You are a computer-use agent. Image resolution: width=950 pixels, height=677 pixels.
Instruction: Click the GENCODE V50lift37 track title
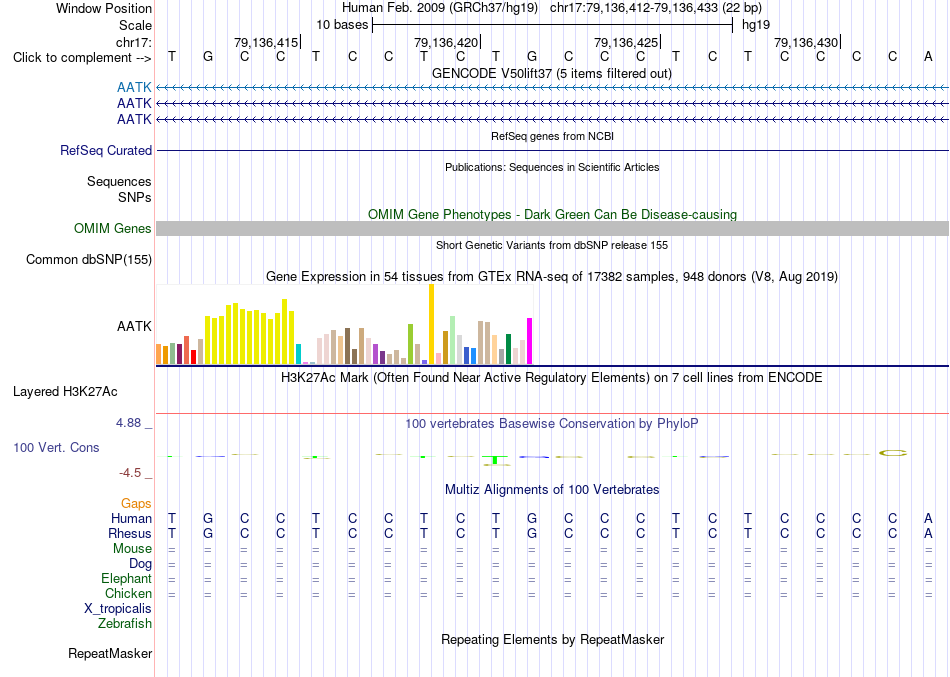click(x=552, y=73)
